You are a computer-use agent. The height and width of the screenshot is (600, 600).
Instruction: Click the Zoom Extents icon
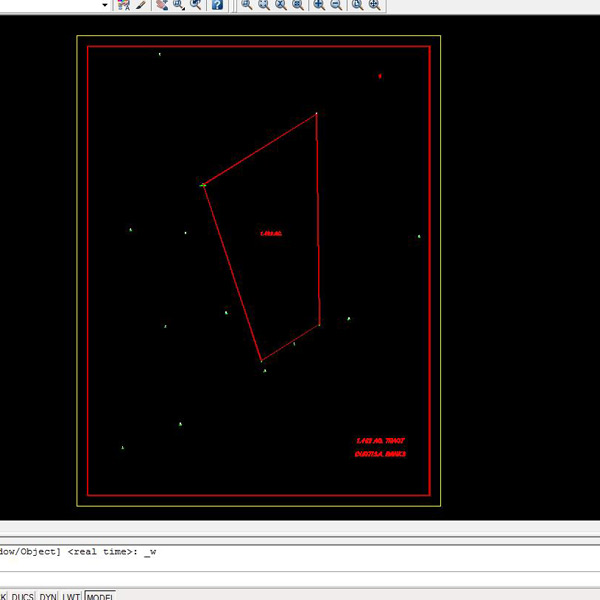(x=374, y=5)
